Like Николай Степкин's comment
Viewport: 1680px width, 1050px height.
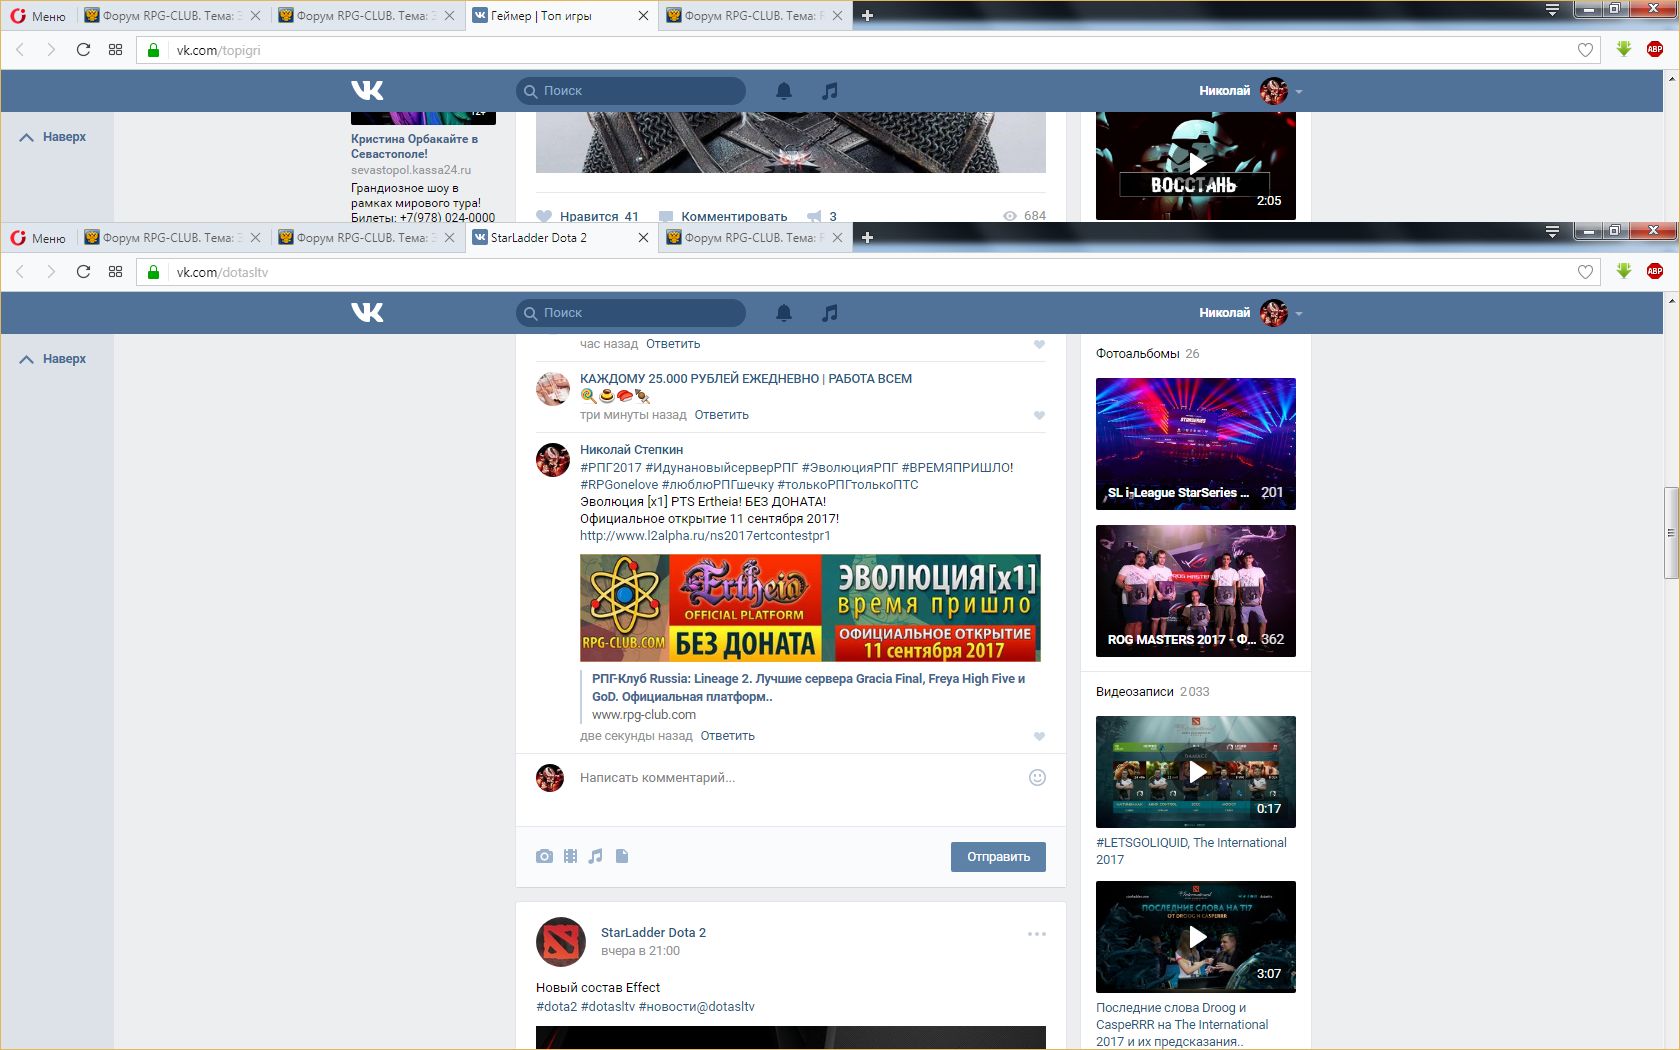pyautogui.click(x=1039, y=736)
